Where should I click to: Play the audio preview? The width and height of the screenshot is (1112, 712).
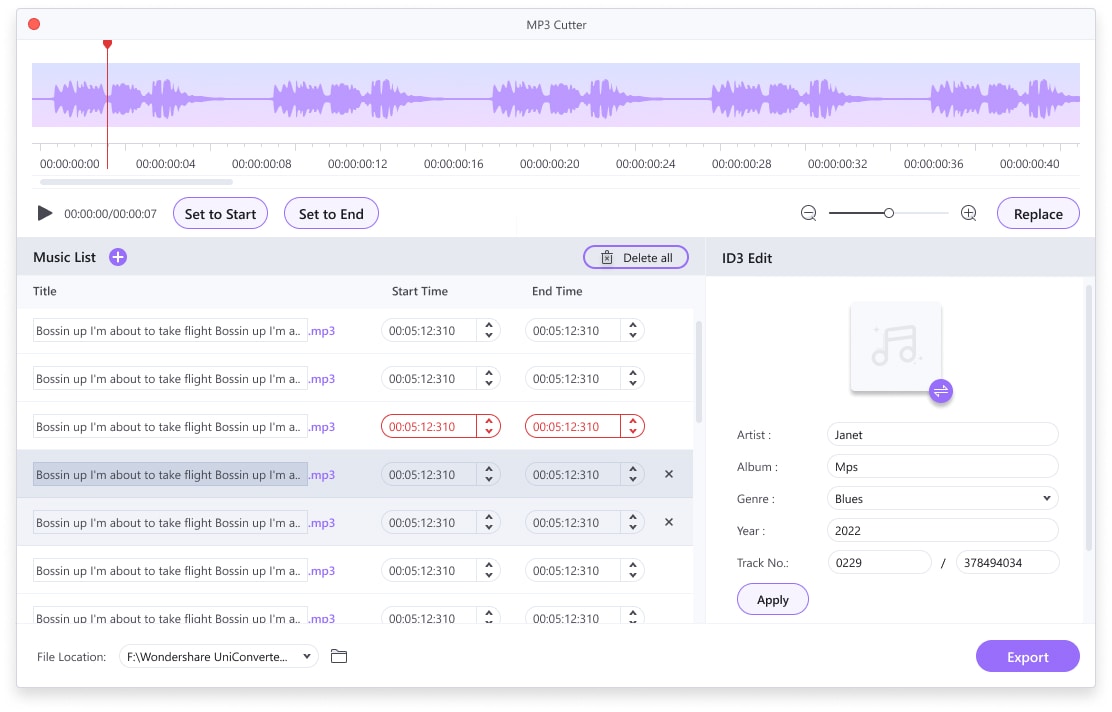[45, 213]
